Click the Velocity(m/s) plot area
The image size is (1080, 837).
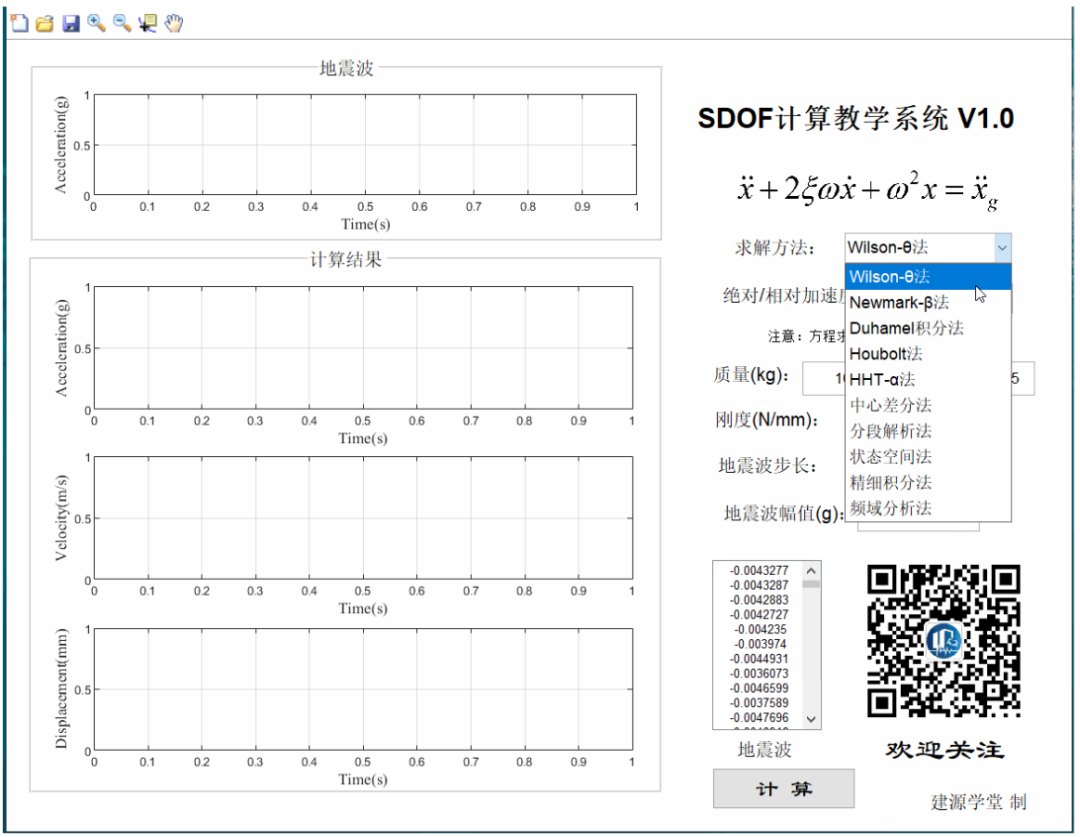363,517
